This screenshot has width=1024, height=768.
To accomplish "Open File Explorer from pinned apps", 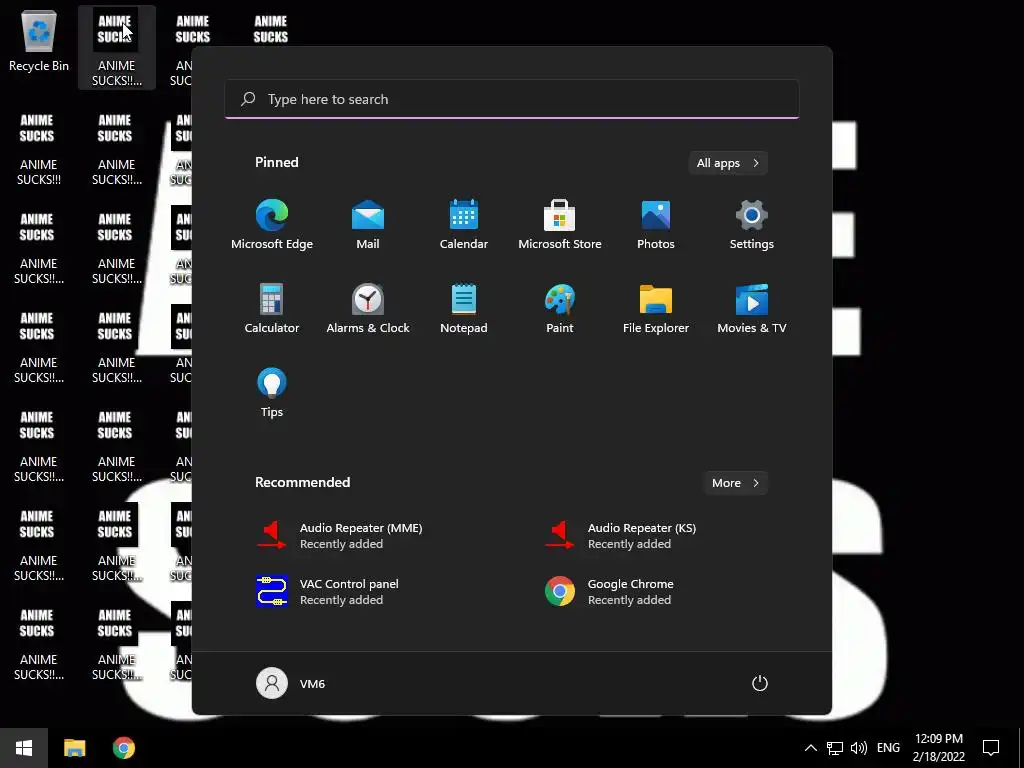I will (x=656, y=309).
